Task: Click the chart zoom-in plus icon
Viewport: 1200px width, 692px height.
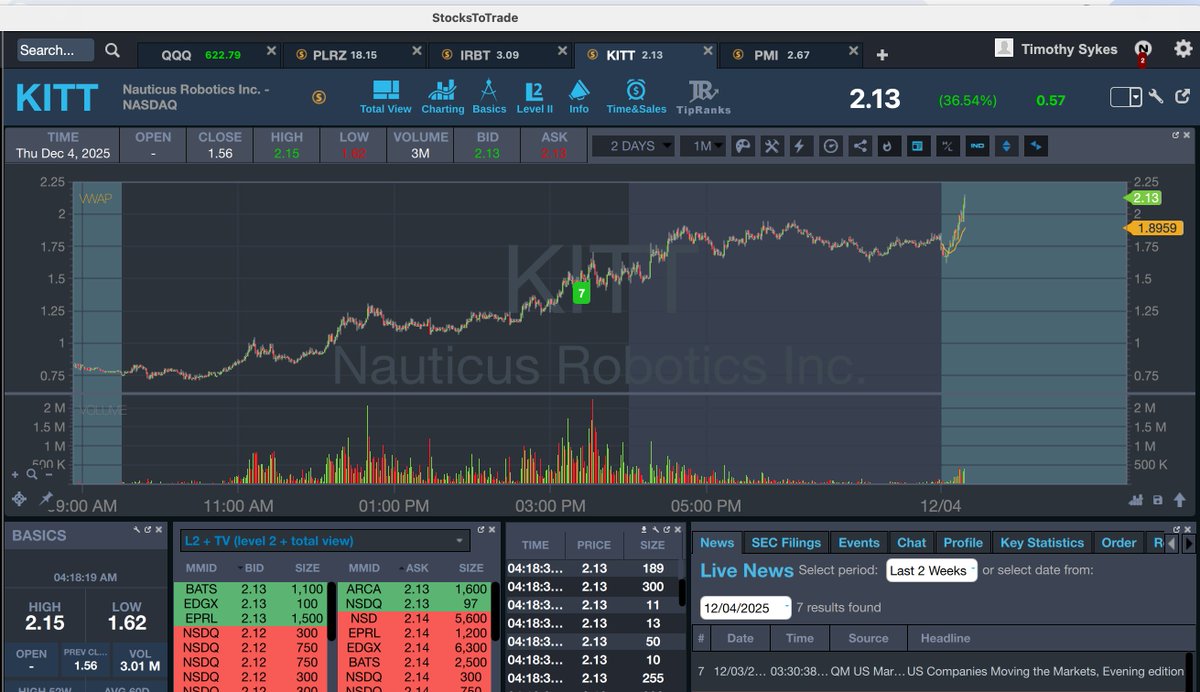Action: coord(15,475)
